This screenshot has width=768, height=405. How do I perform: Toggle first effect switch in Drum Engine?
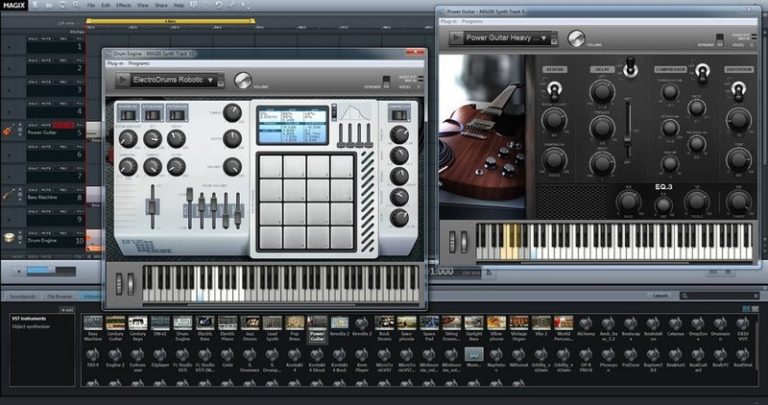pyautogui.click(x=128, y=115)
